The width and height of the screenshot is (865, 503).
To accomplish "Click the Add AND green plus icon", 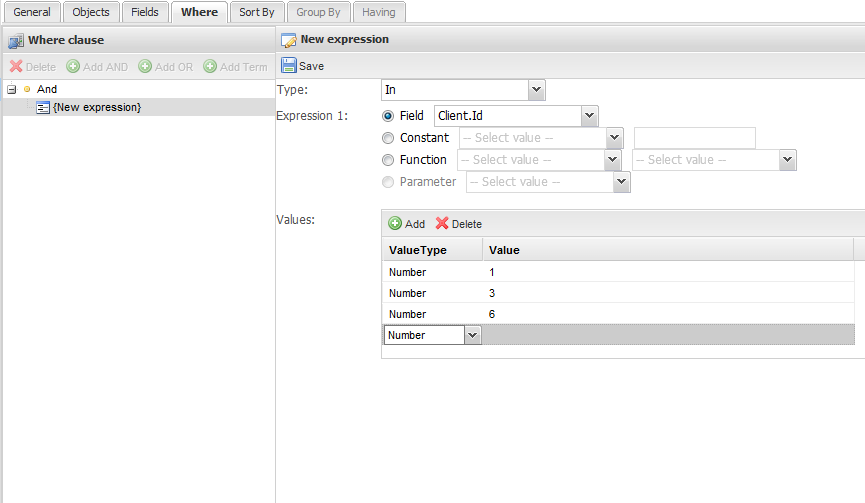I will click(x=73, y=67).
